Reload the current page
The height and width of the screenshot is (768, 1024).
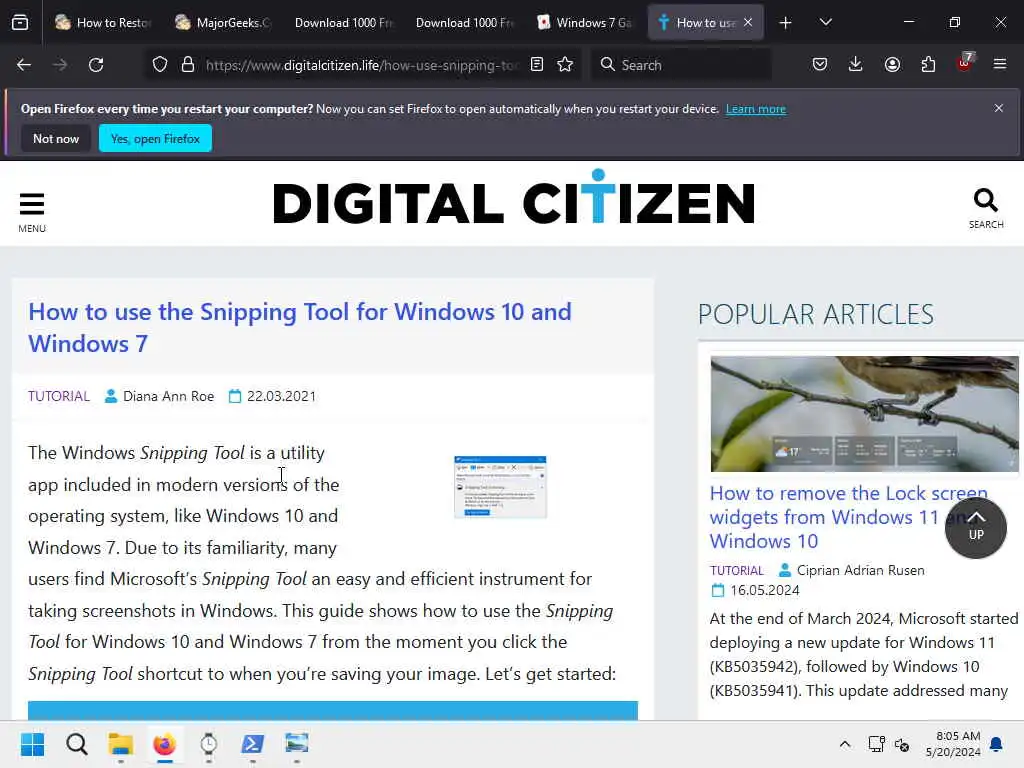click(x=96, y=65)
